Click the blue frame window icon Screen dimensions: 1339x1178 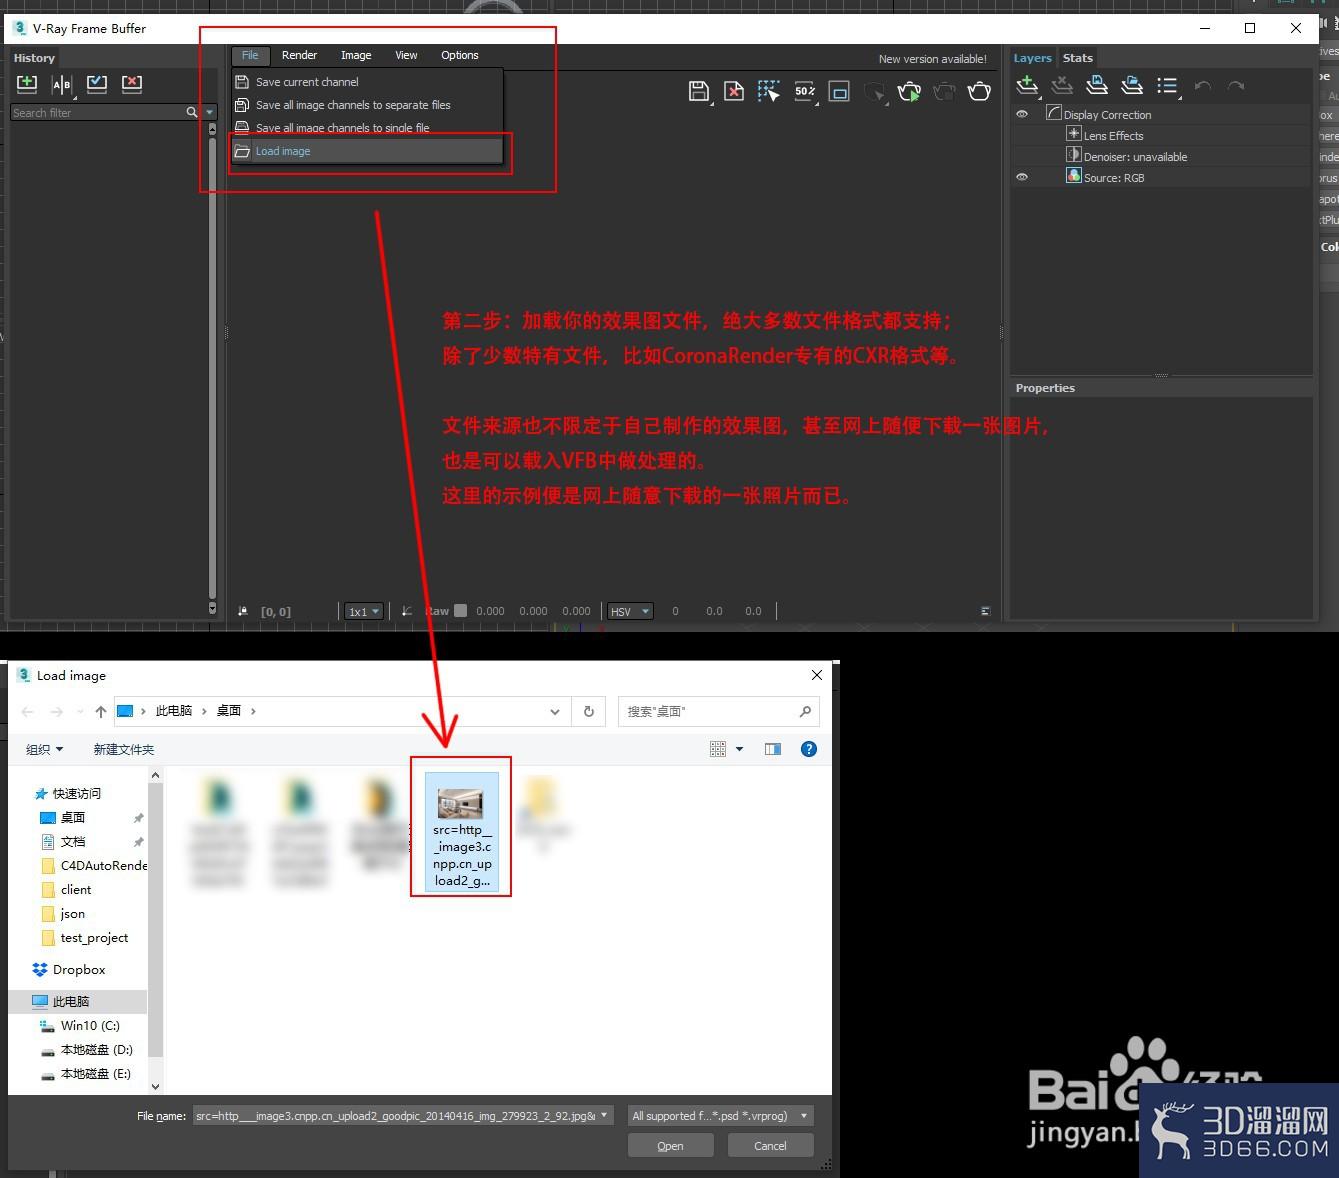[x=840, y=92]
